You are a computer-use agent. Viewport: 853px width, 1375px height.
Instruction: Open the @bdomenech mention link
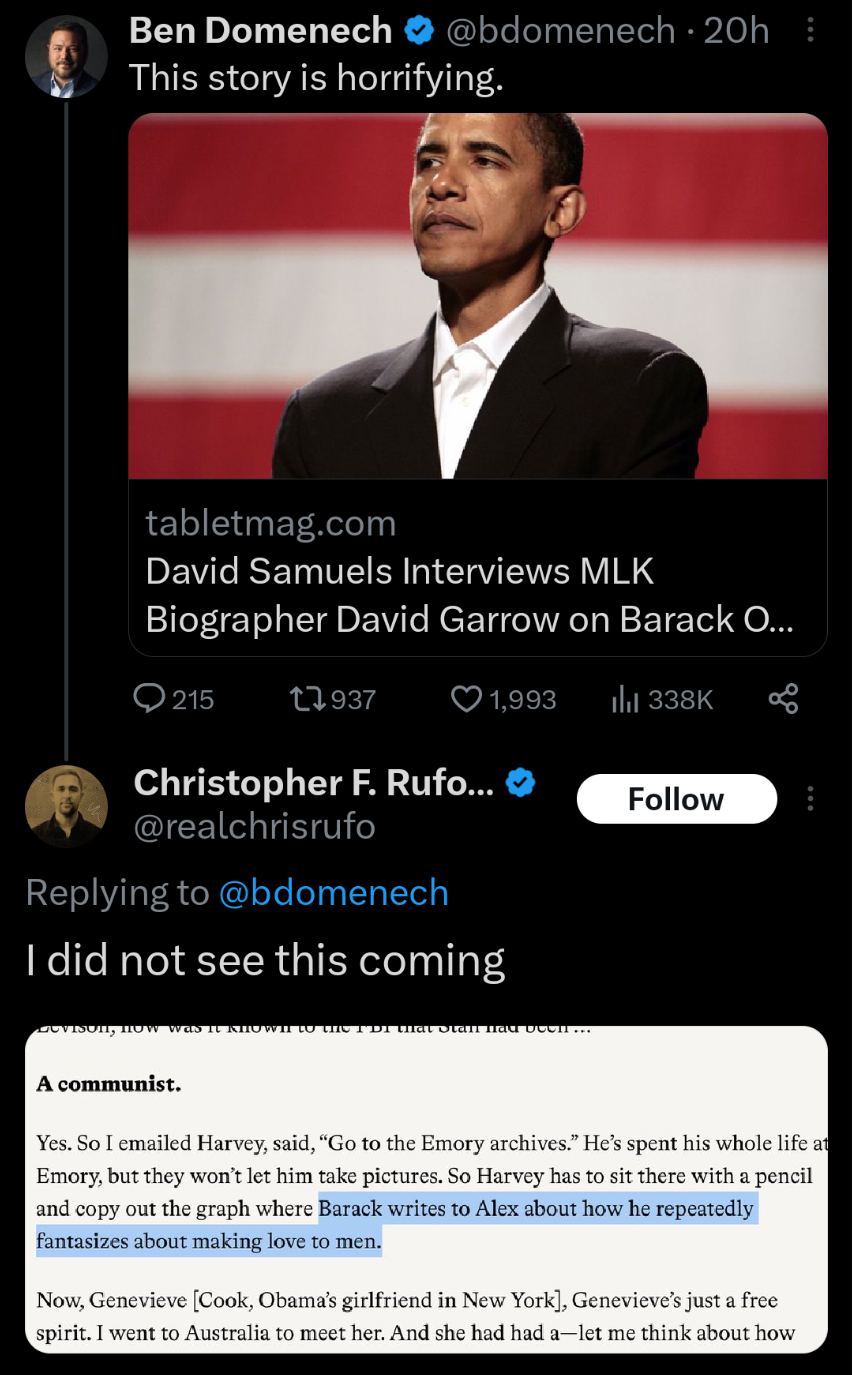click(x=333, y=892)
